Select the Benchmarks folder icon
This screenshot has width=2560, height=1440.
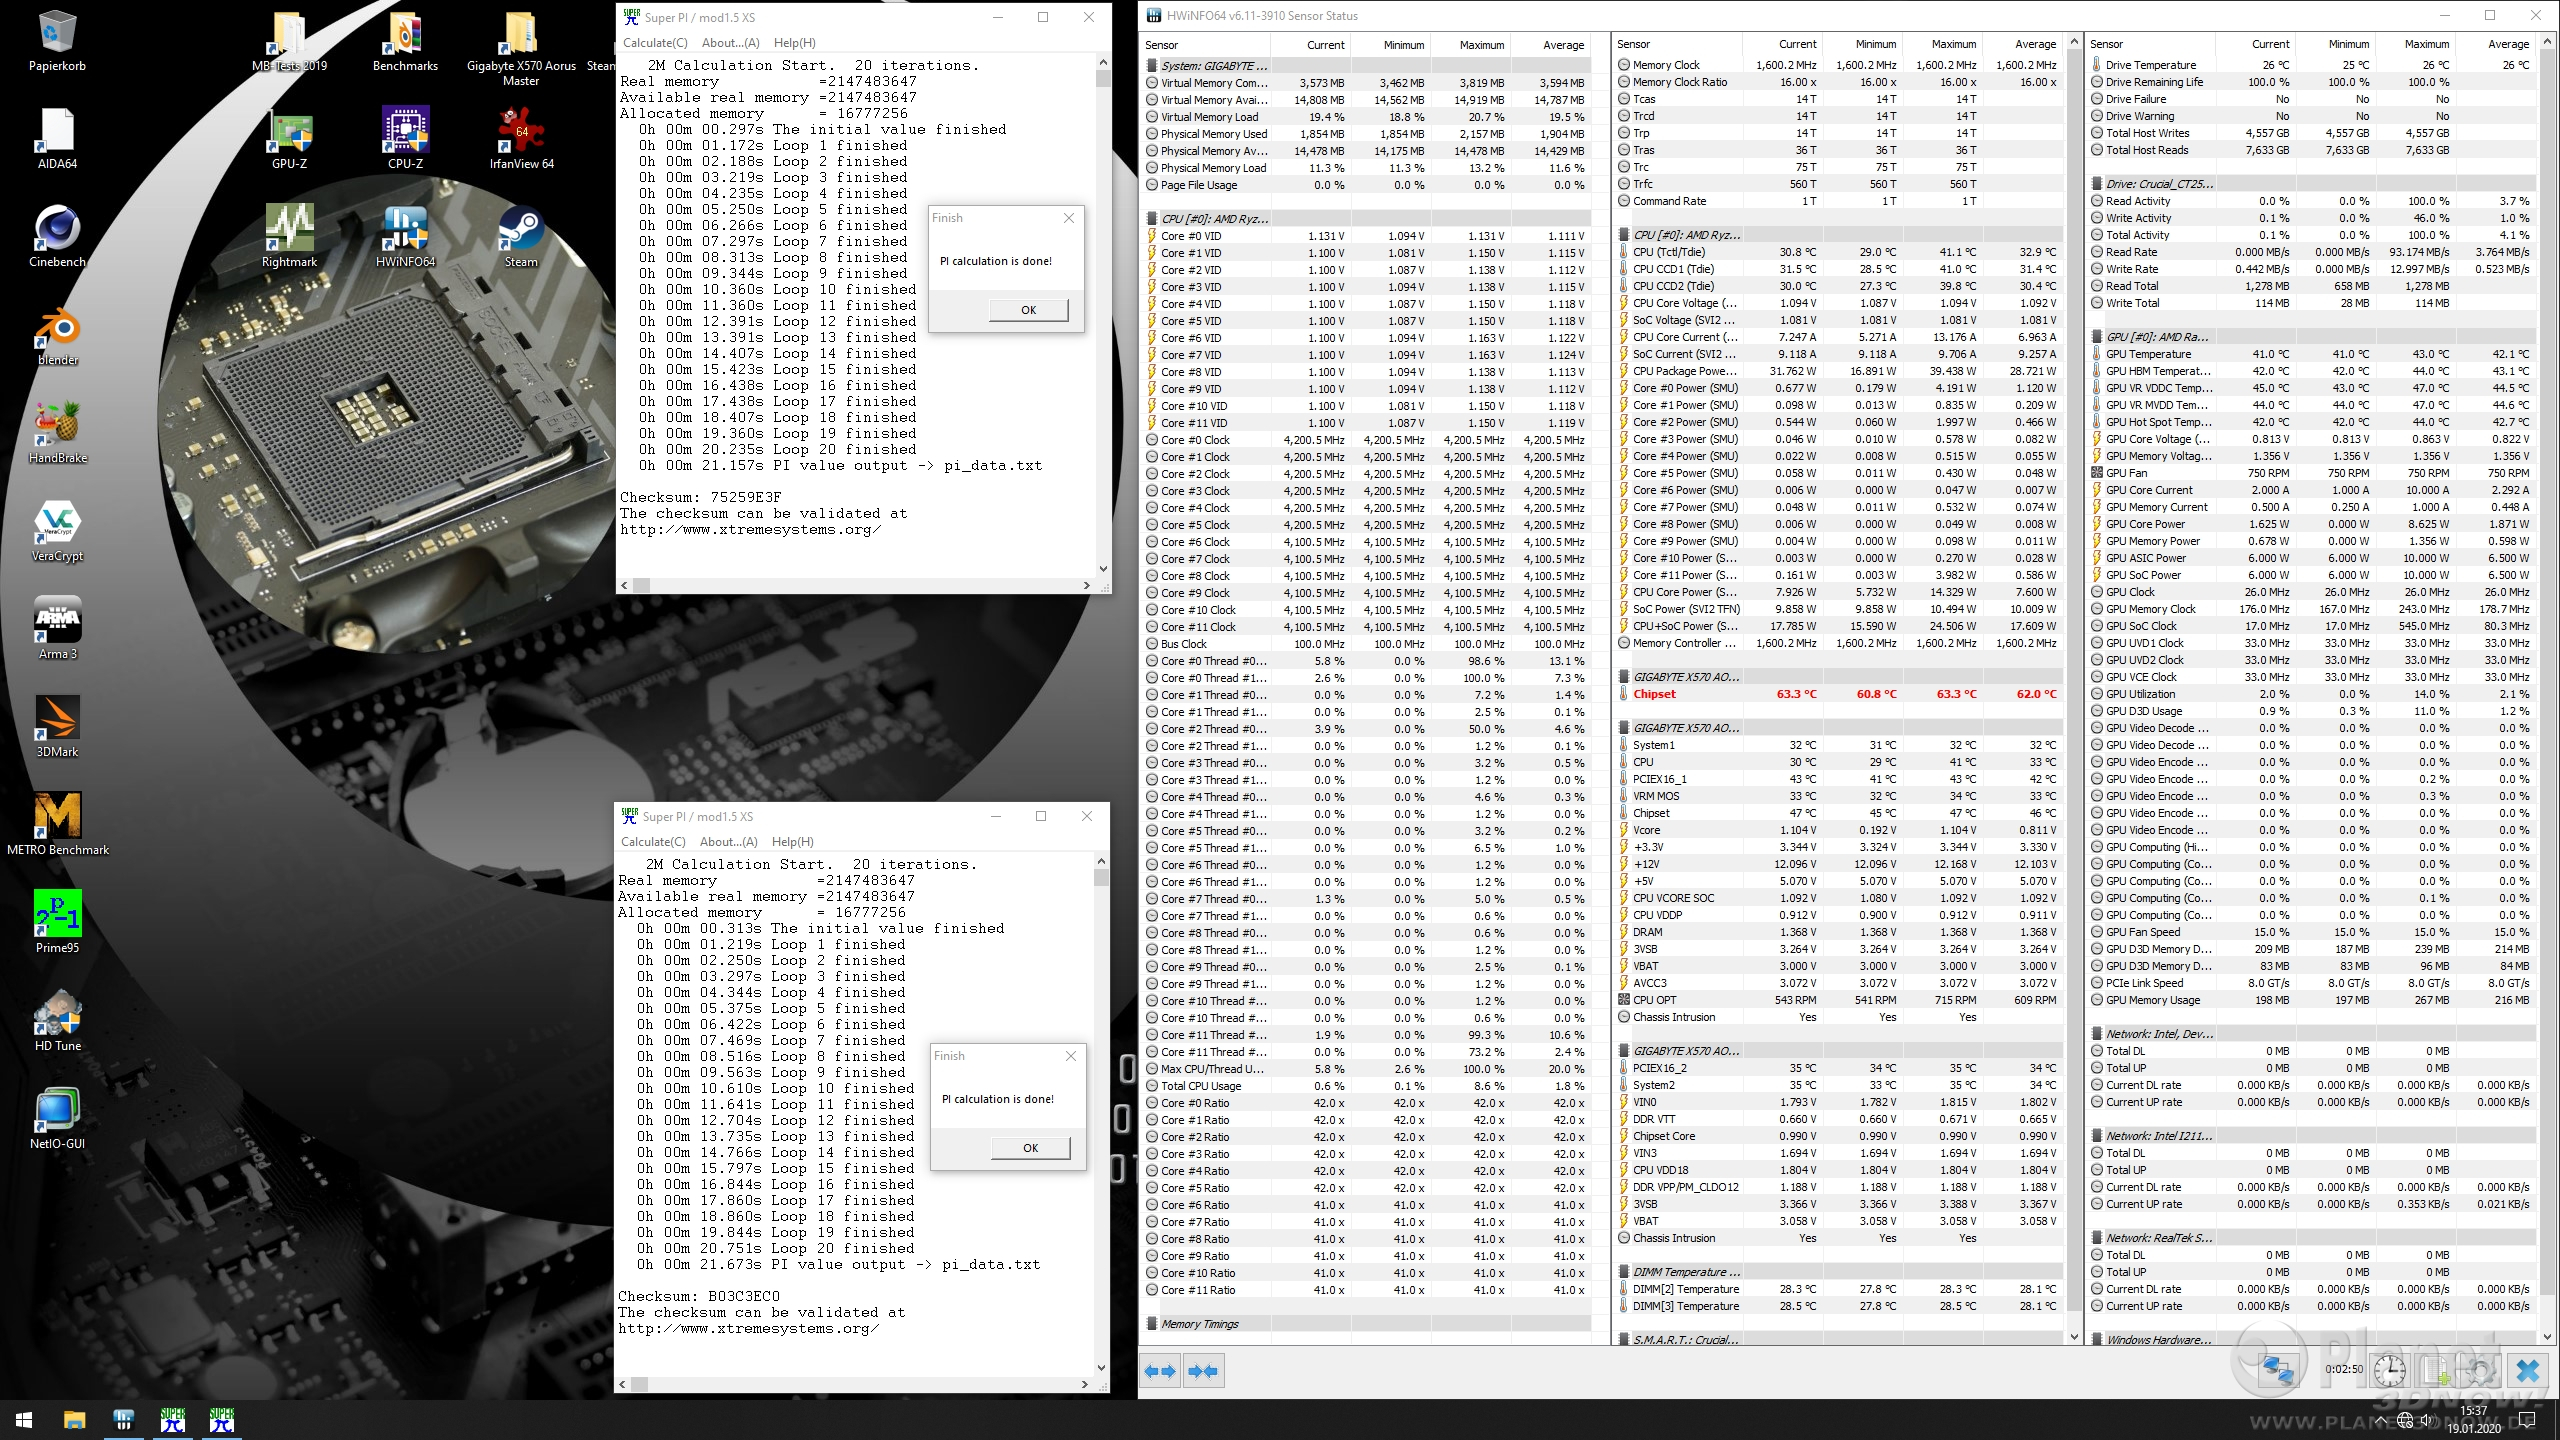pyautogui.click(x=405, y=42)
